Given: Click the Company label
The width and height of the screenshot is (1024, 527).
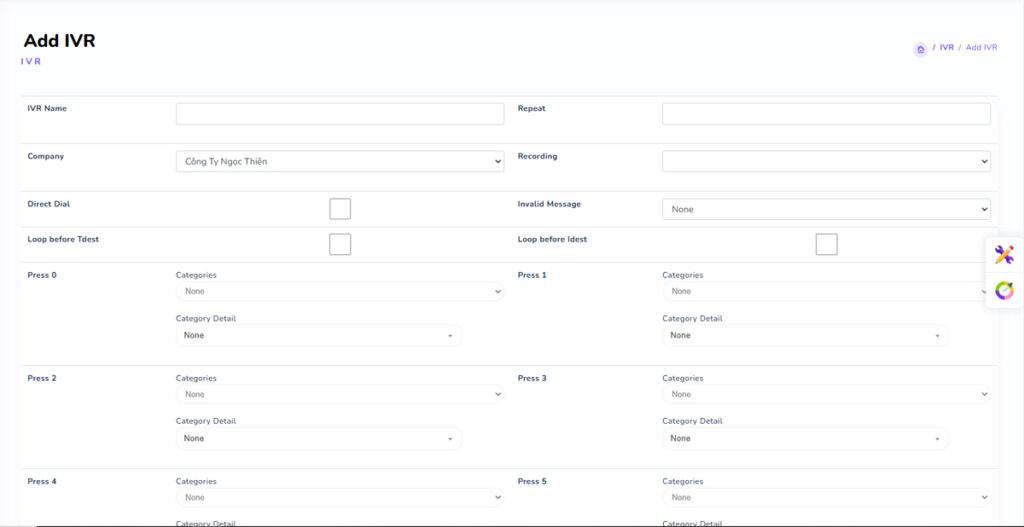Looking at the screenshot, I should coord(46,156).
